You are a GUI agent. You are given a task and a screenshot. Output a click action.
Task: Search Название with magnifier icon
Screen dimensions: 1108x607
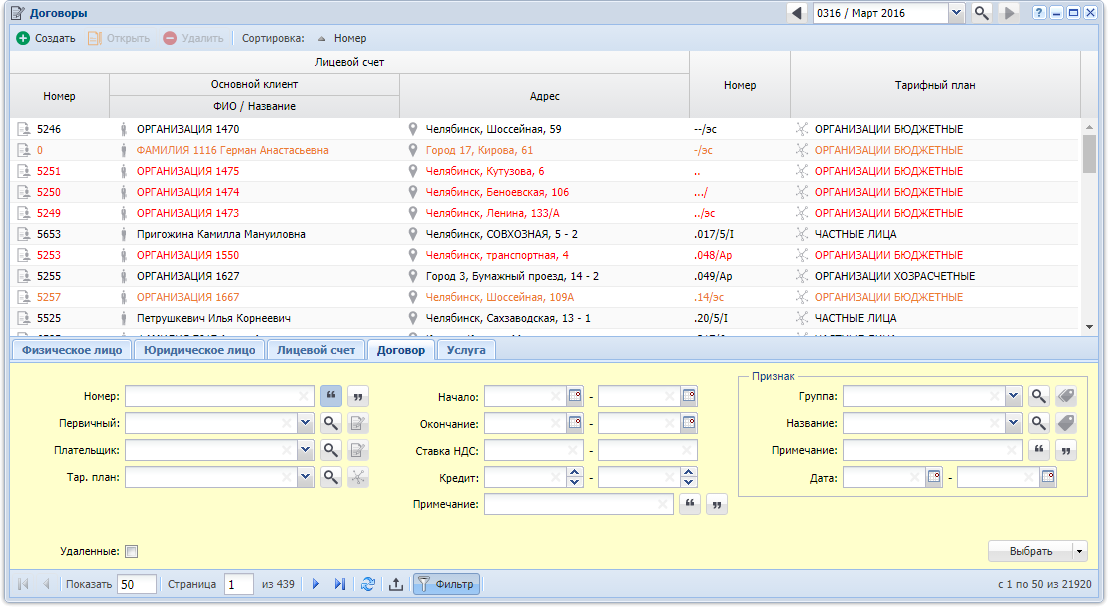[x=1038, y=423]
